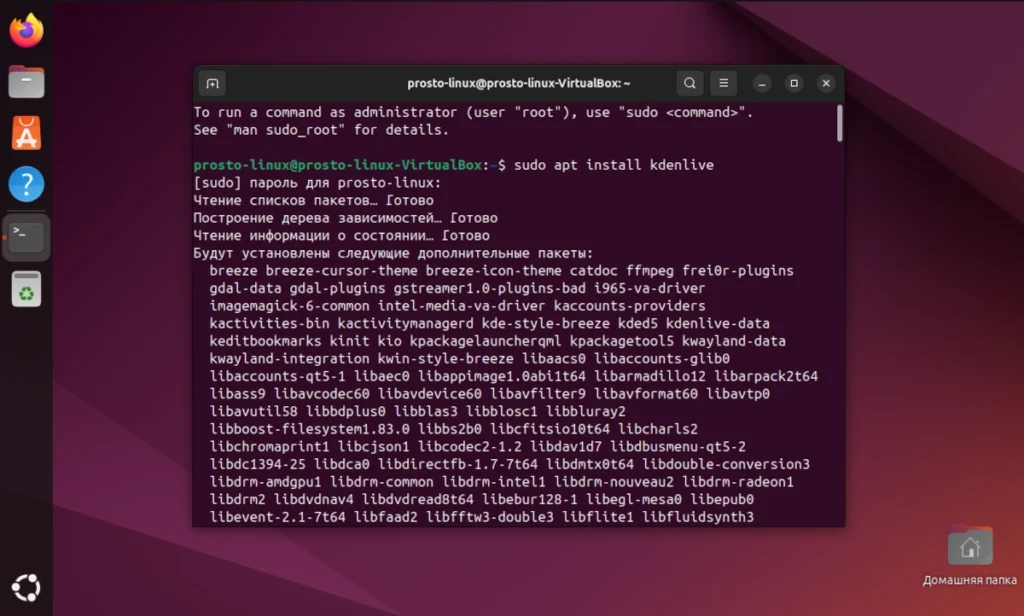Click 'Построение дерева зависимостей… Готово' line

tap(345, 218)
